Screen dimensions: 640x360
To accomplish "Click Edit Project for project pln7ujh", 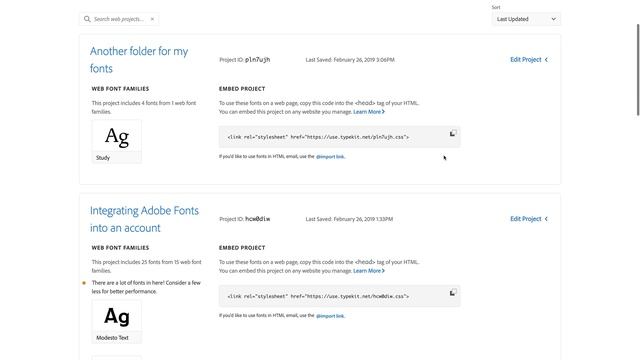I will (525, 60).
